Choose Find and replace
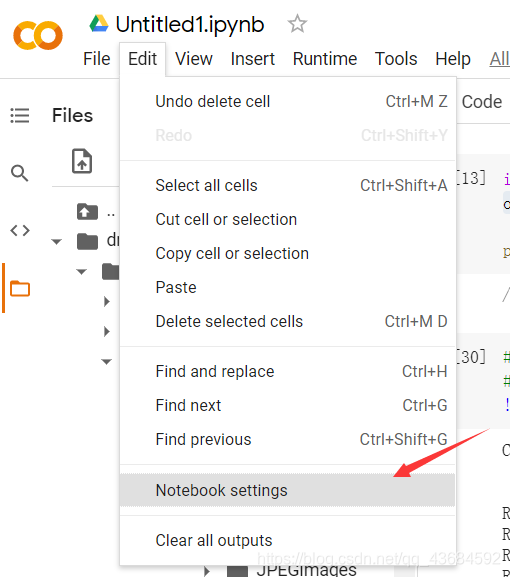 click(x=288, y=372)
